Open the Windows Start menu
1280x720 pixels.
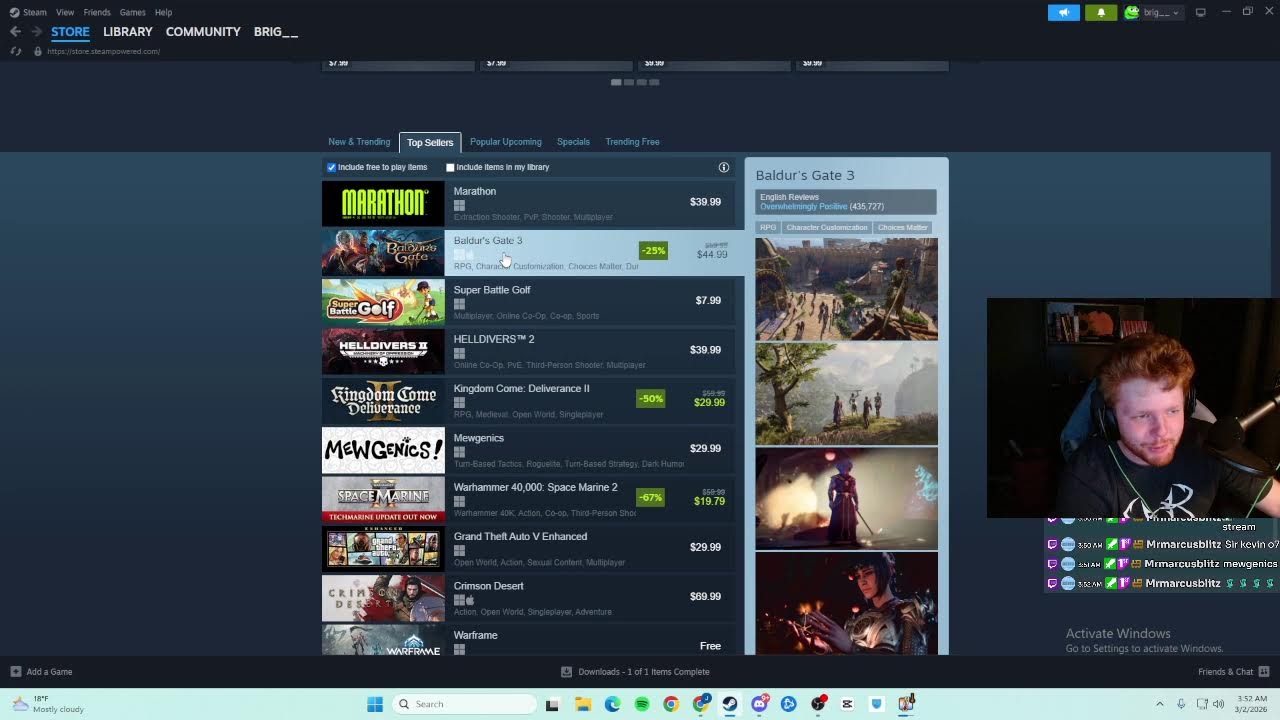coord(375,704)
